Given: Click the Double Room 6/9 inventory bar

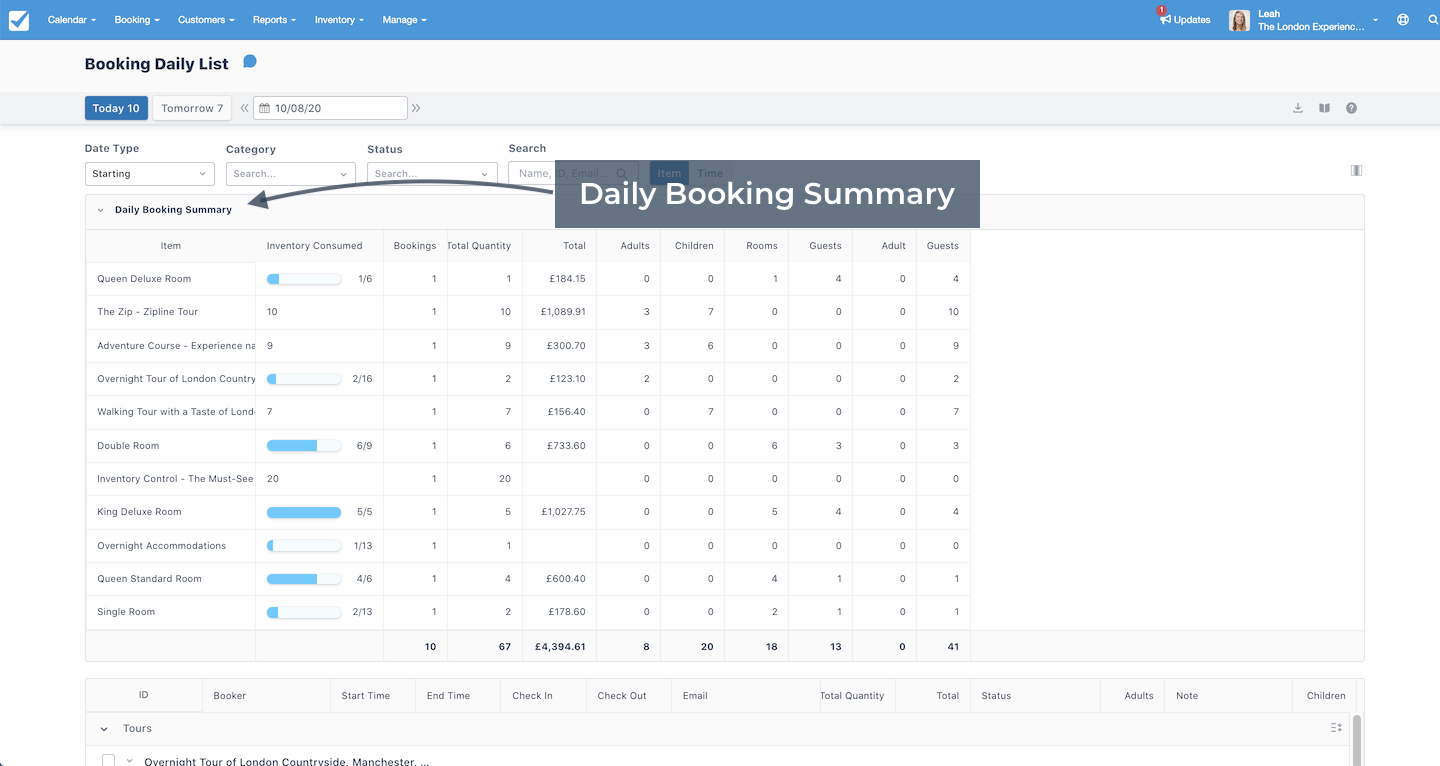Looking at the screenshot, I should click(x=304, y=446).
